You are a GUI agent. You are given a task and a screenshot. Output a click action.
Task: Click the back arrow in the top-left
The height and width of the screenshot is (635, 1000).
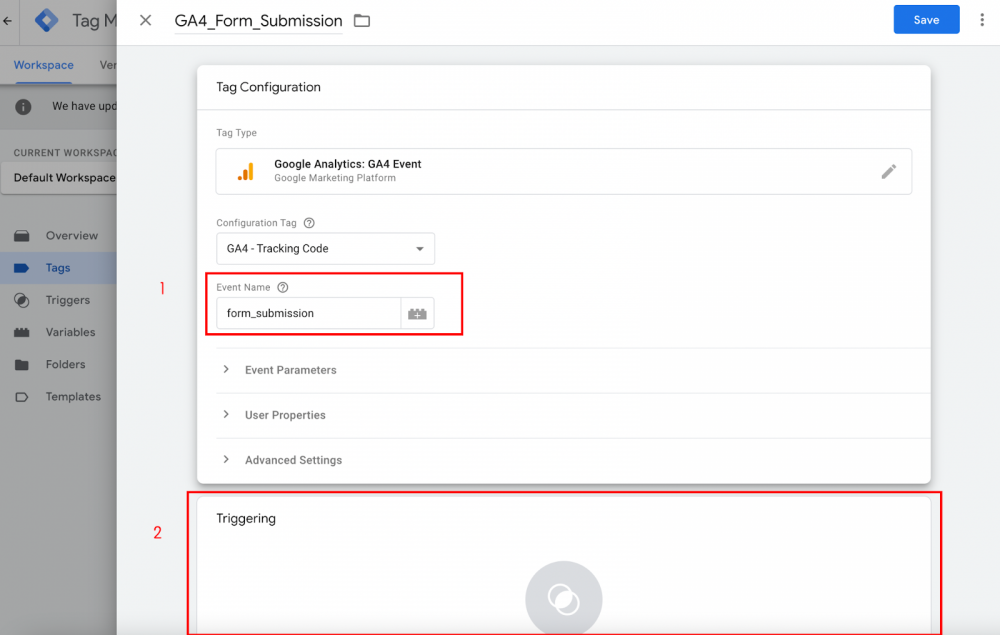[x=8, y=20]
